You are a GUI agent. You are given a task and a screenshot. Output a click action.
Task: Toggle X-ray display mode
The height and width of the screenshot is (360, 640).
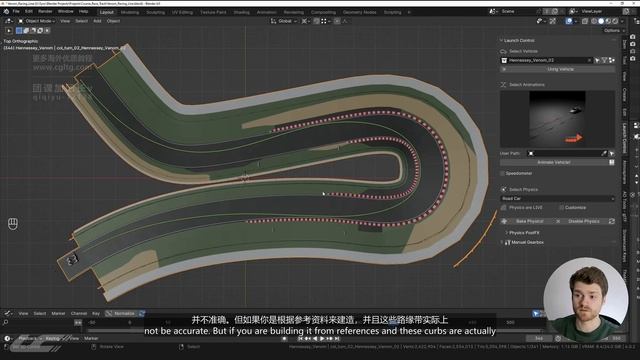coord(585,21)
